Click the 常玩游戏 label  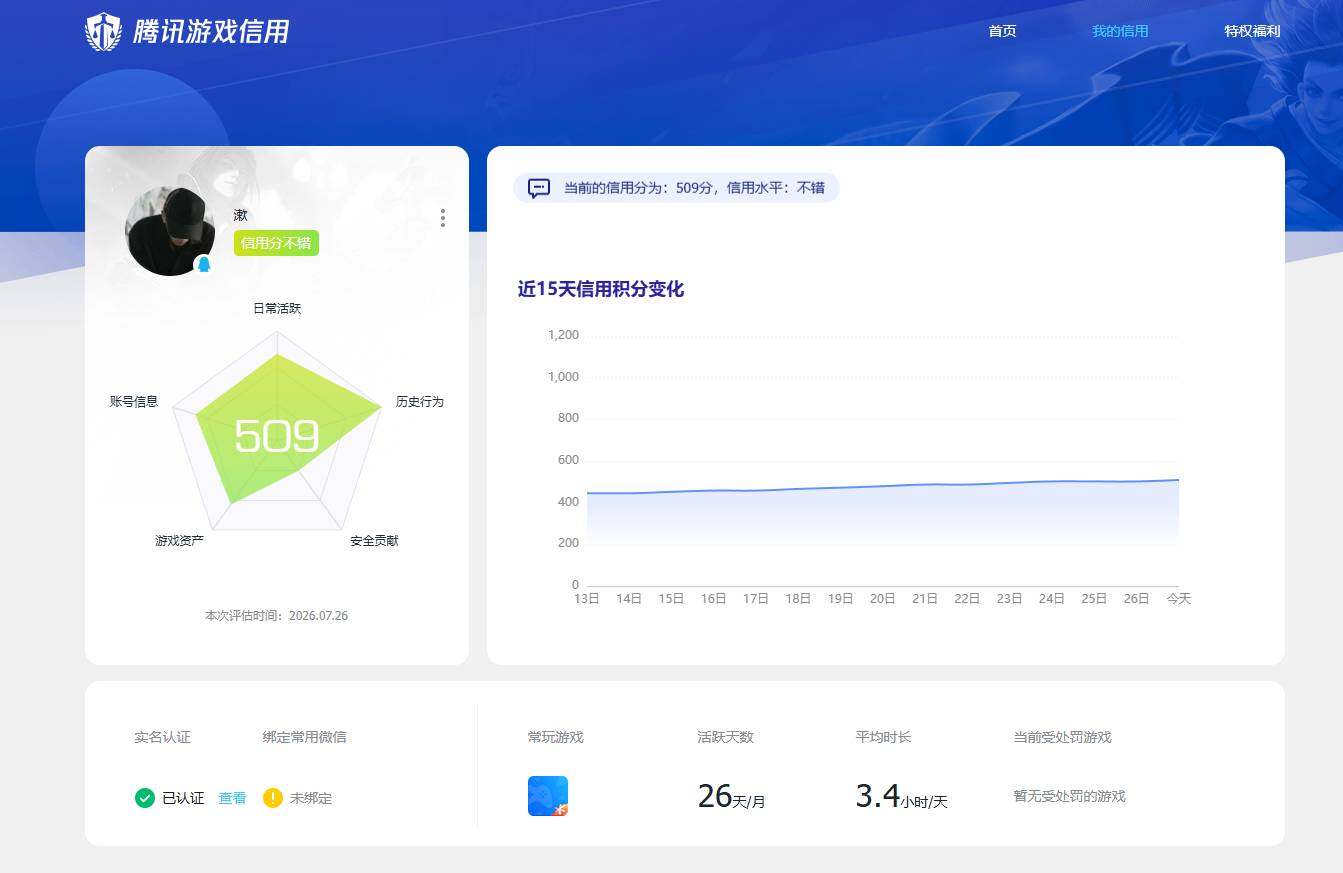(556, 737)
